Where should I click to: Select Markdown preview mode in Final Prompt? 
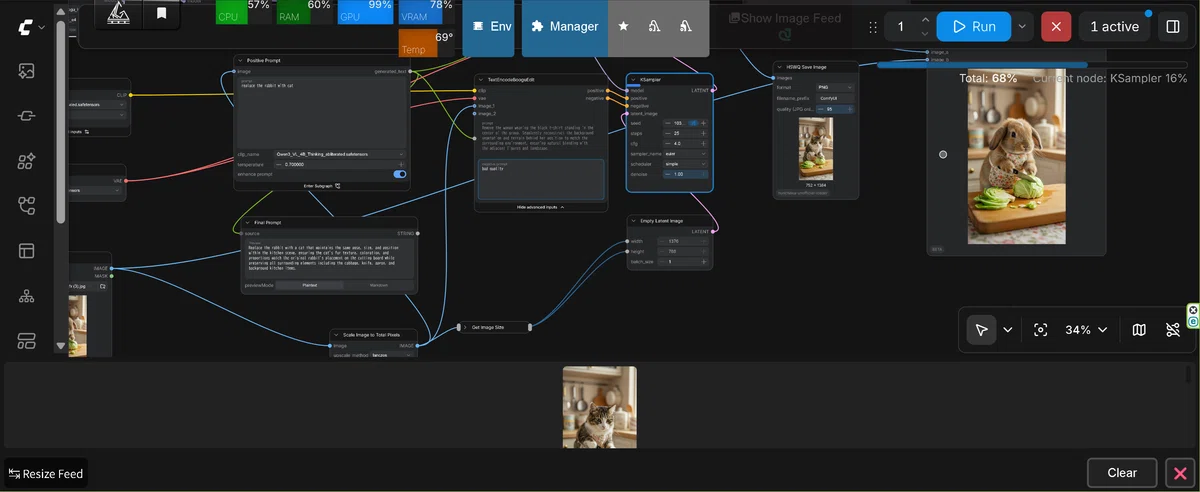click(378, 285)
